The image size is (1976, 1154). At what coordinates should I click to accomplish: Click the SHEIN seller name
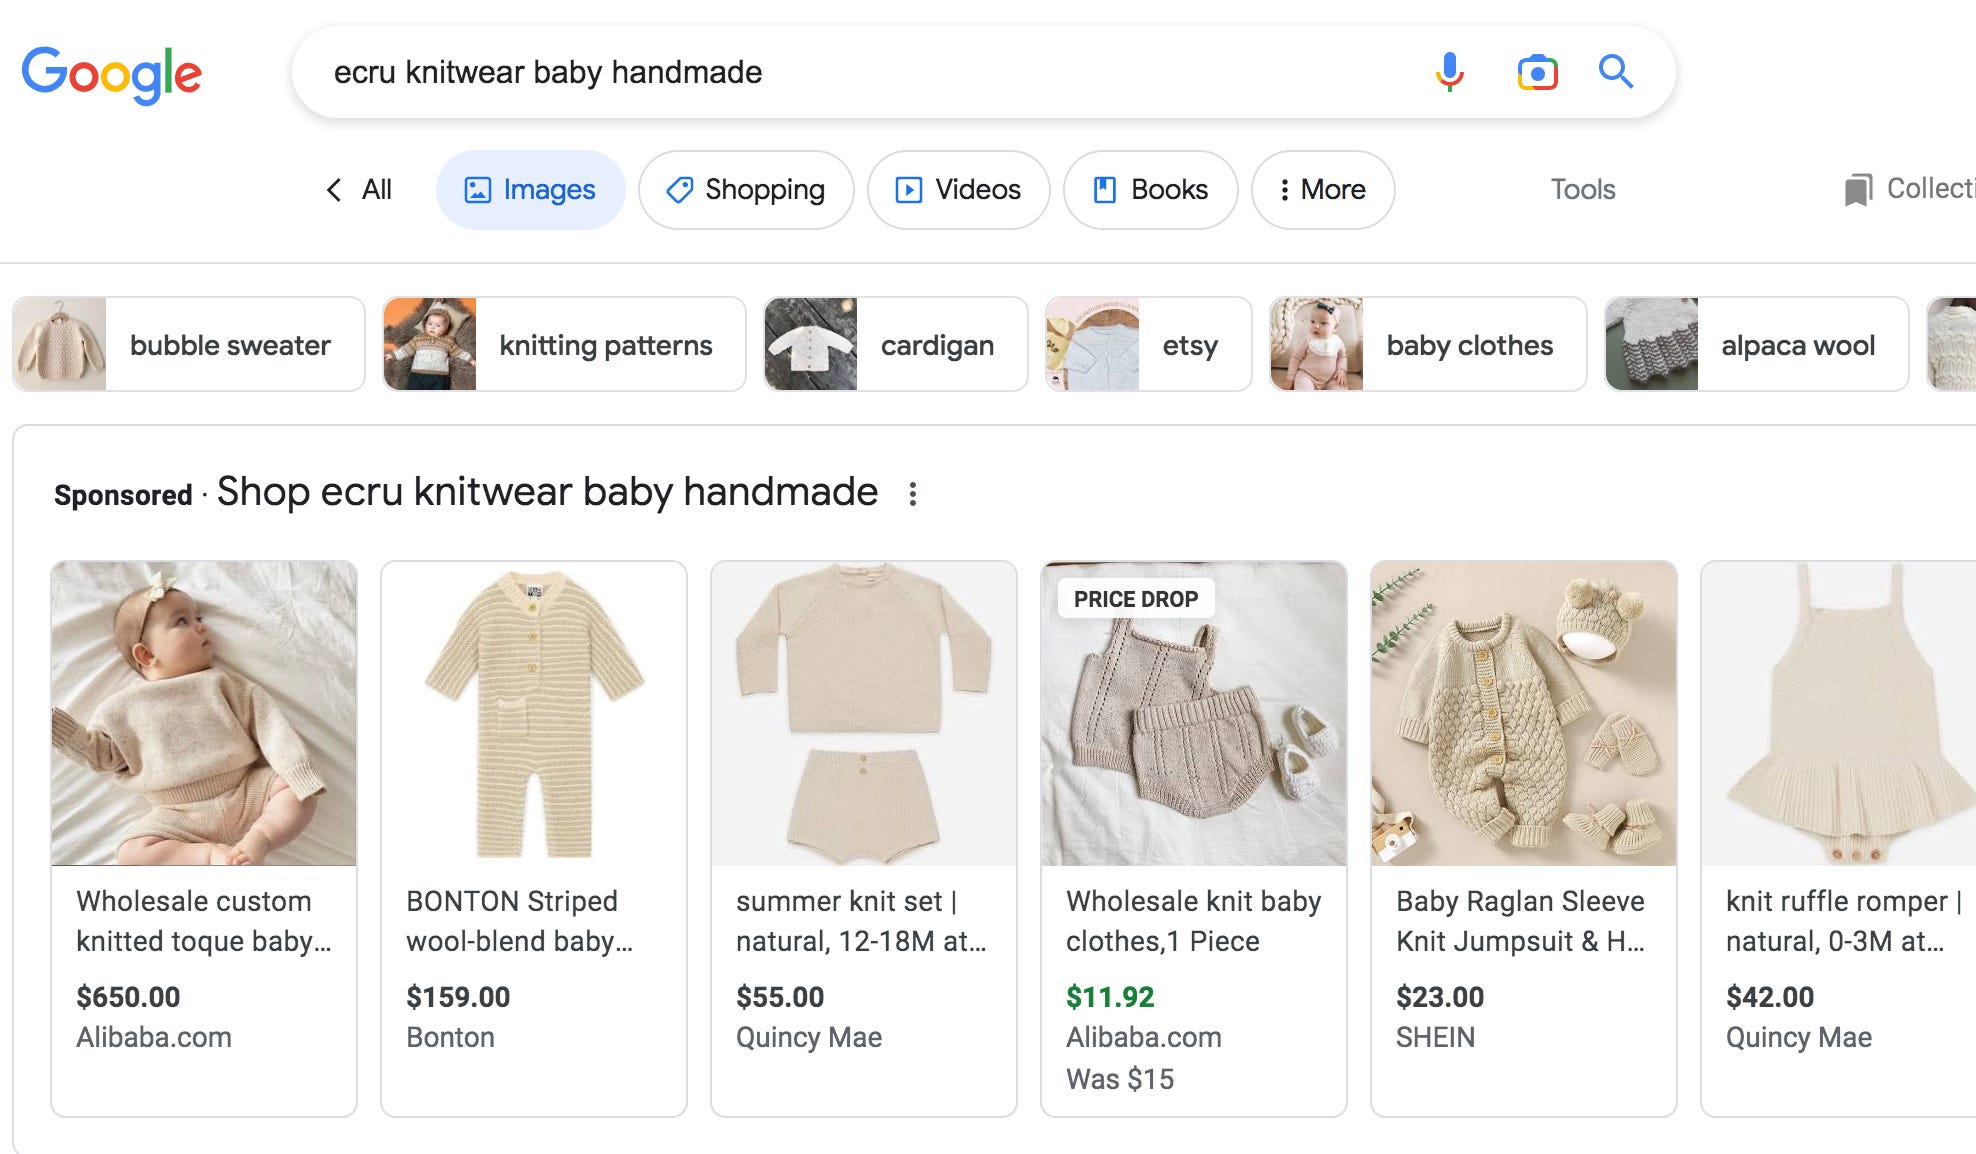tap(1435, 1037)
